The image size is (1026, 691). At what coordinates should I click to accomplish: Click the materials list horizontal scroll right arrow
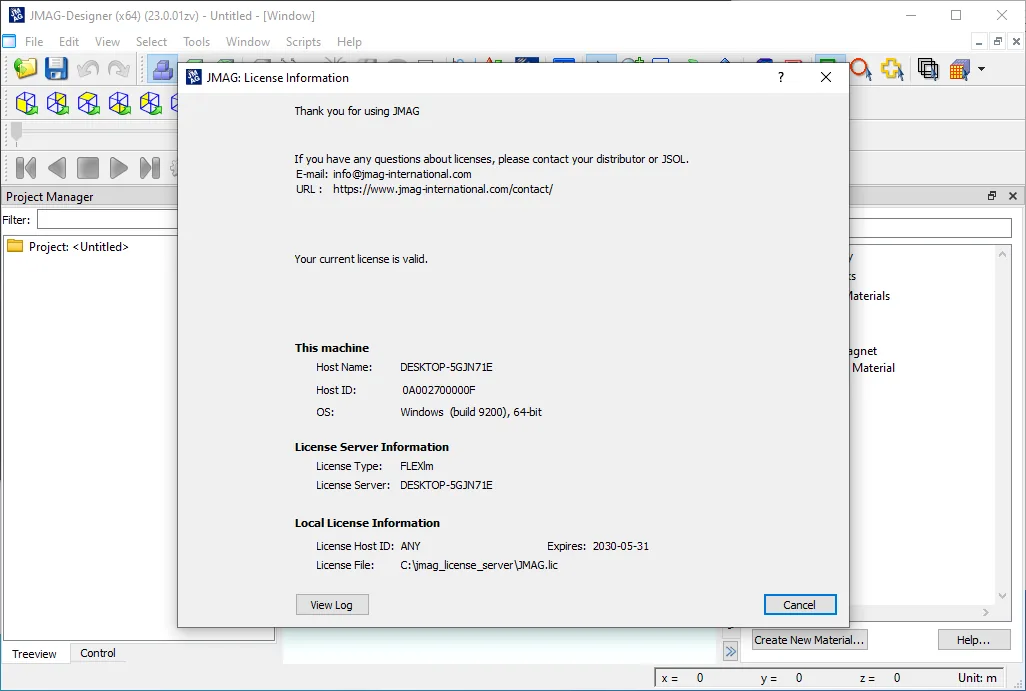(986, 612)
